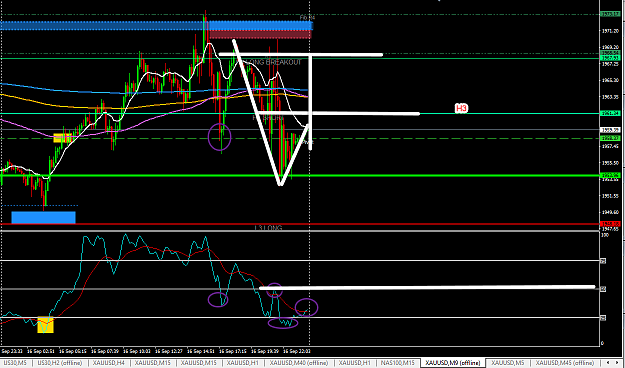Screen dimensions: 625x368
Task: Switch to the NAS100,M15 chart tab
Action: click(x=399, y=363)
